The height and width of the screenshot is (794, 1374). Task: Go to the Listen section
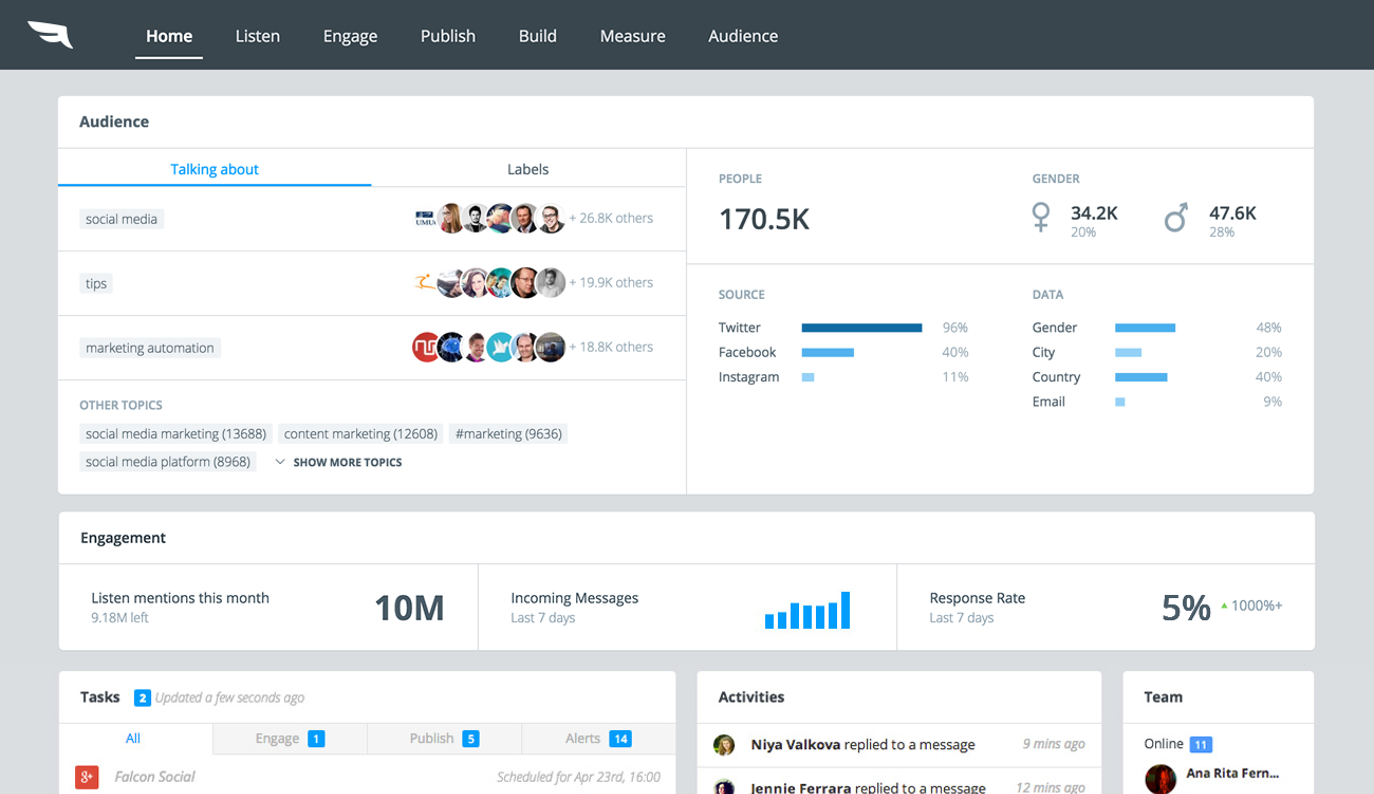pyautogui.click(x=257, y=36)
